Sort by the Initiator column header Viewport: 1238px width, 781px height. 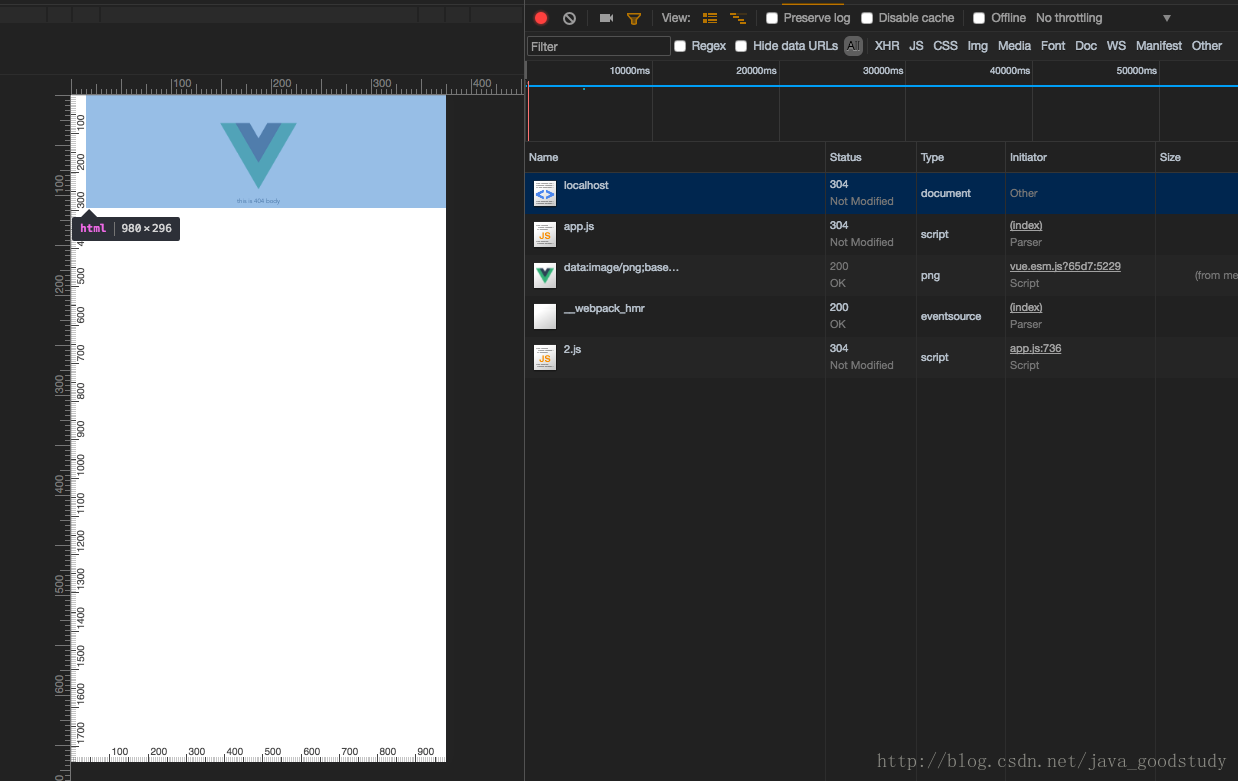point(1080,157)
